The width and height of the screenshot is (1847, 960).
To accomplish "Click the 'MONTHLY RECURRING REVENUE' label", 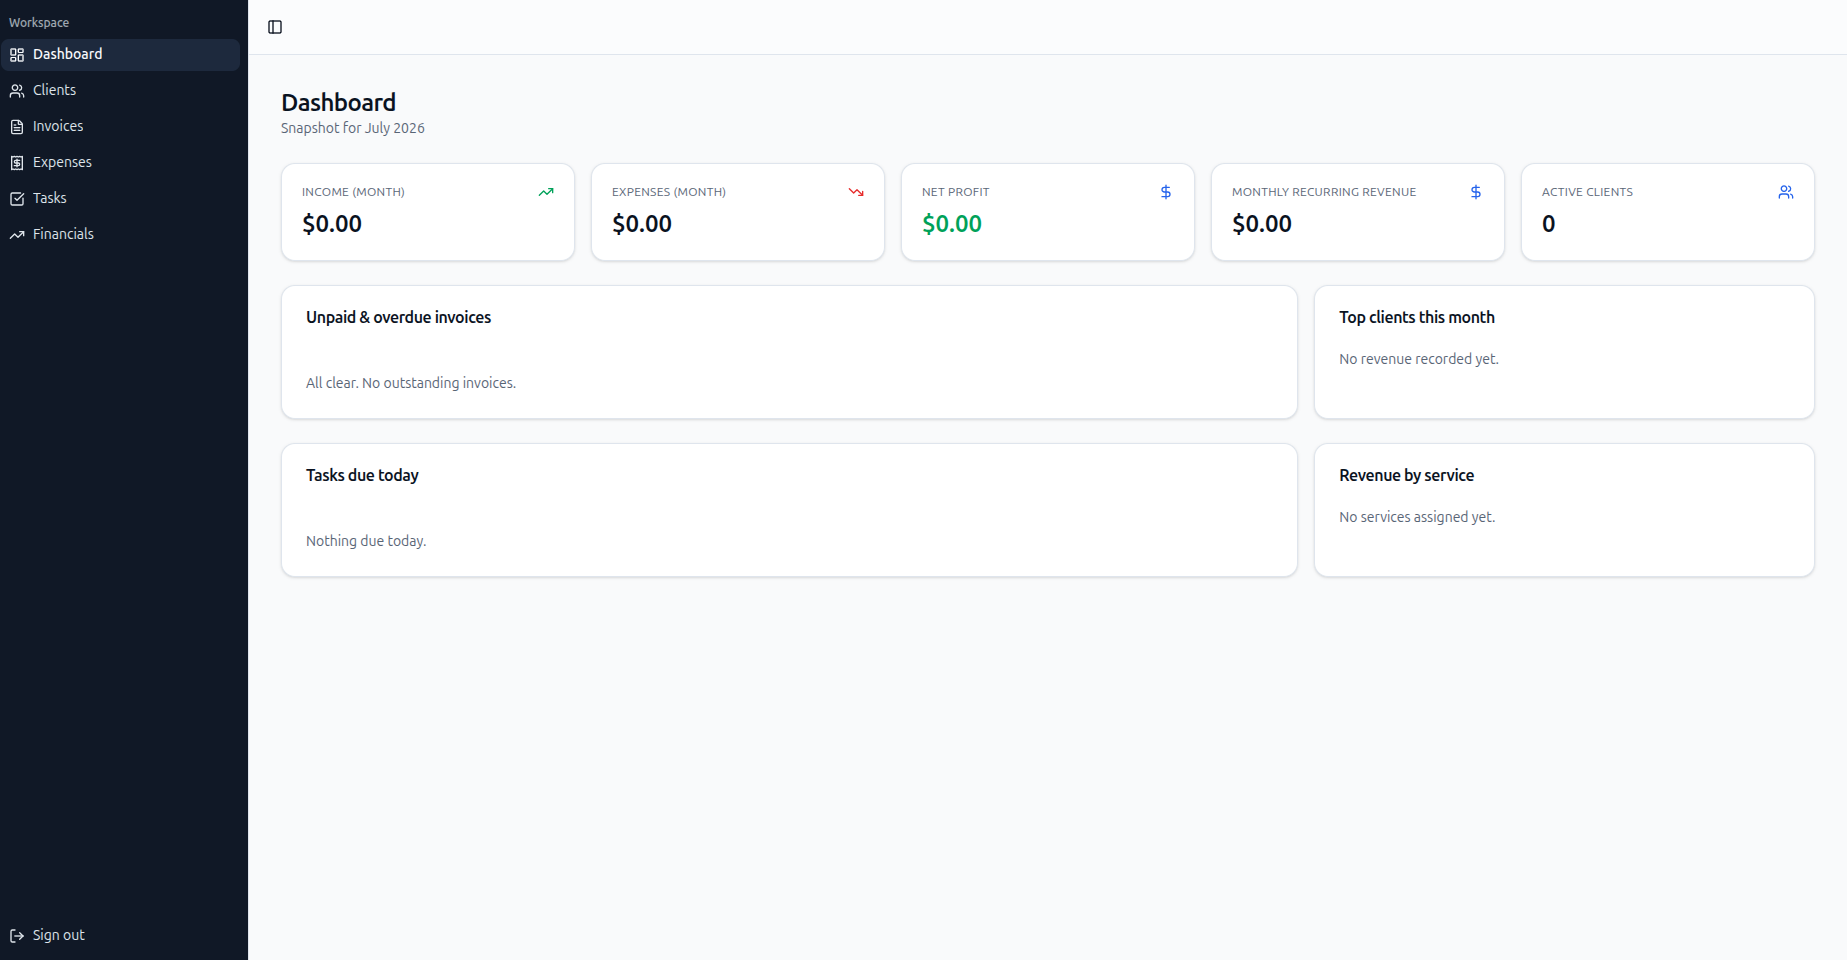I will 1324,192.
